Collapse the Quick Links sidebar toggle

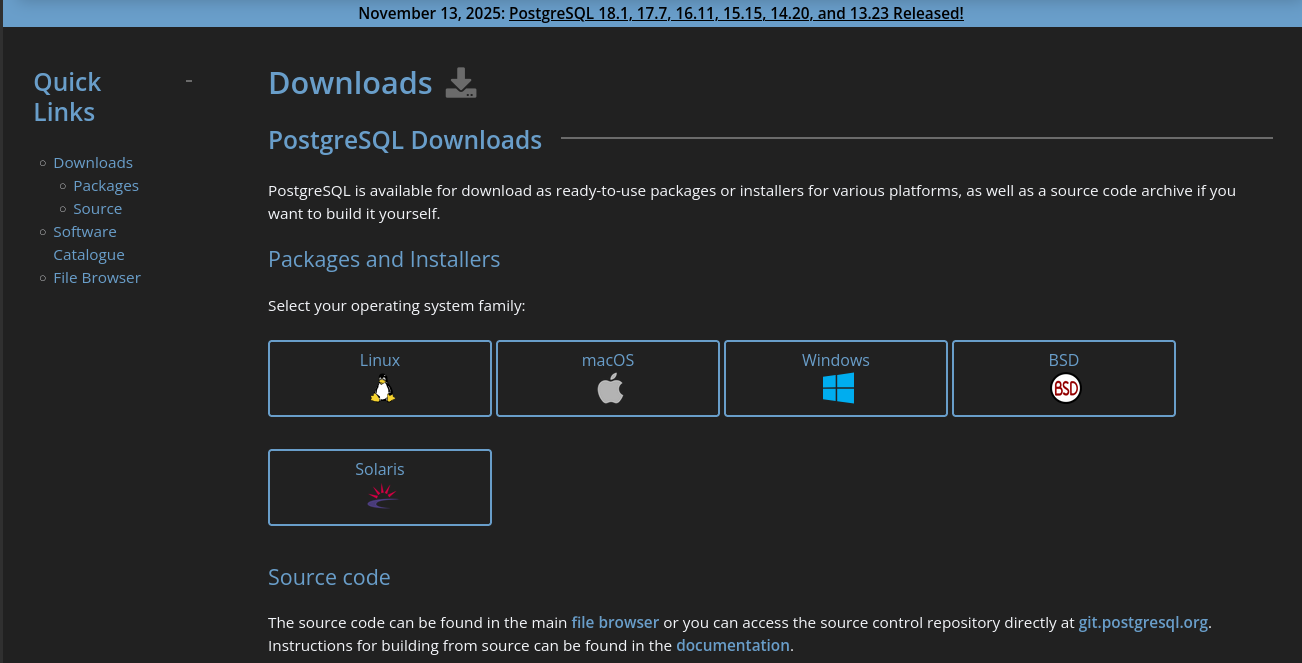click(x=189, y=81)
